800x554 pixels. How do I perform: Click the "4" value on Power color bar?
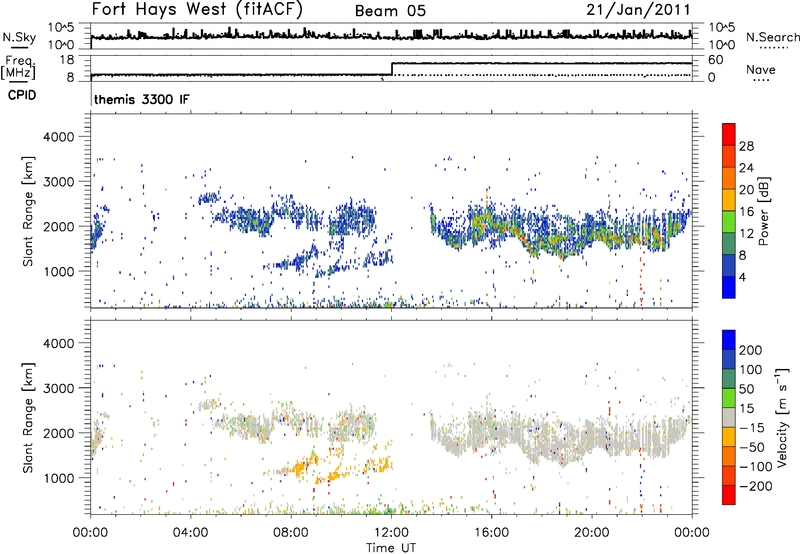coord(743,277)
